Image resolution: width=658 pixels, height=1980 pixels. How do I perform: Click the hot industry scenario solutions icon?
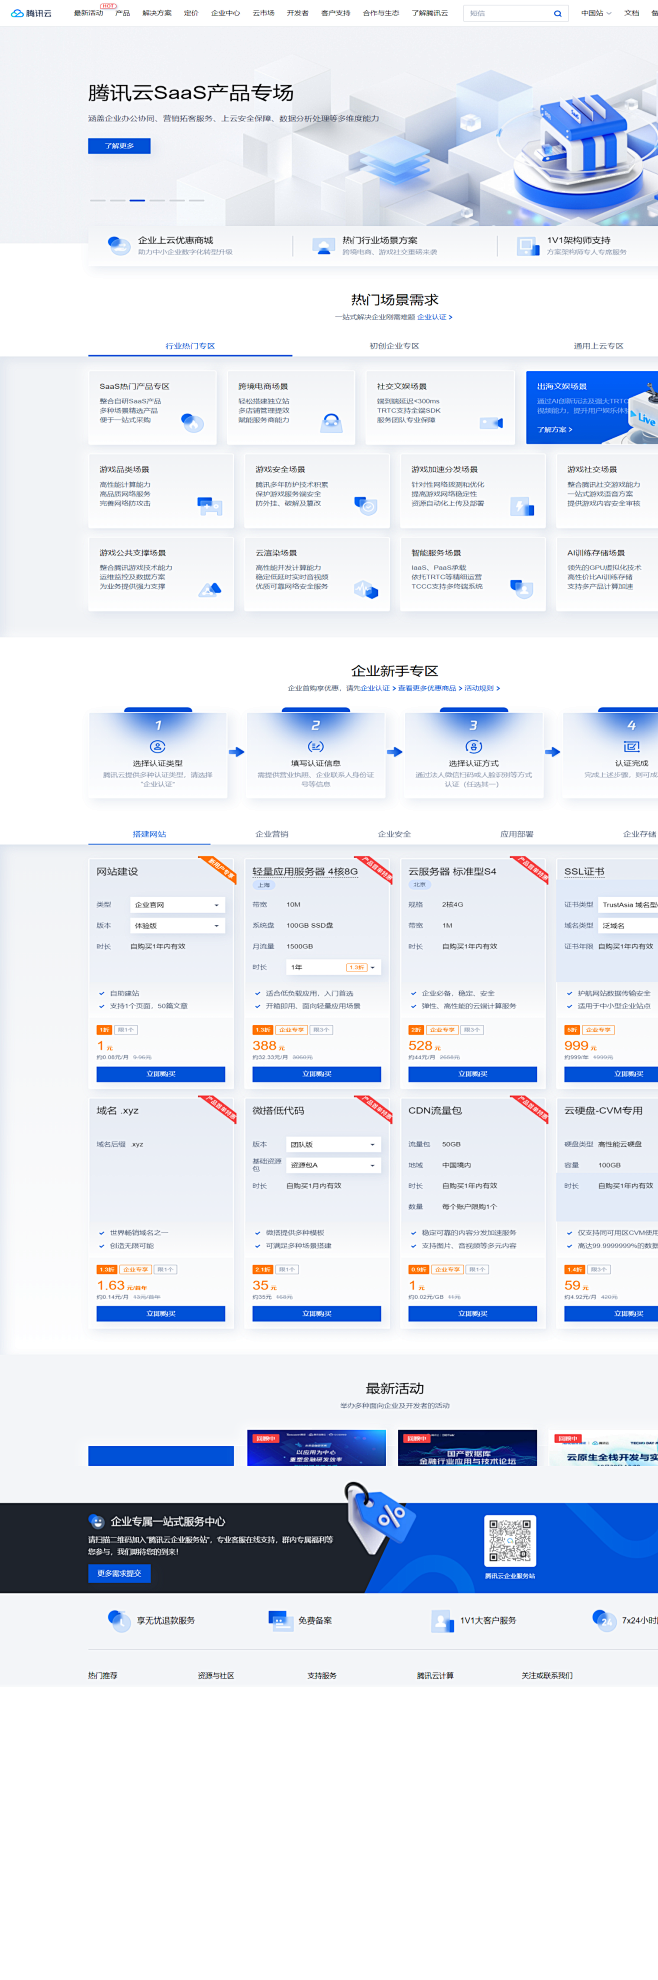pyautogui.click(x=323, y=245)
